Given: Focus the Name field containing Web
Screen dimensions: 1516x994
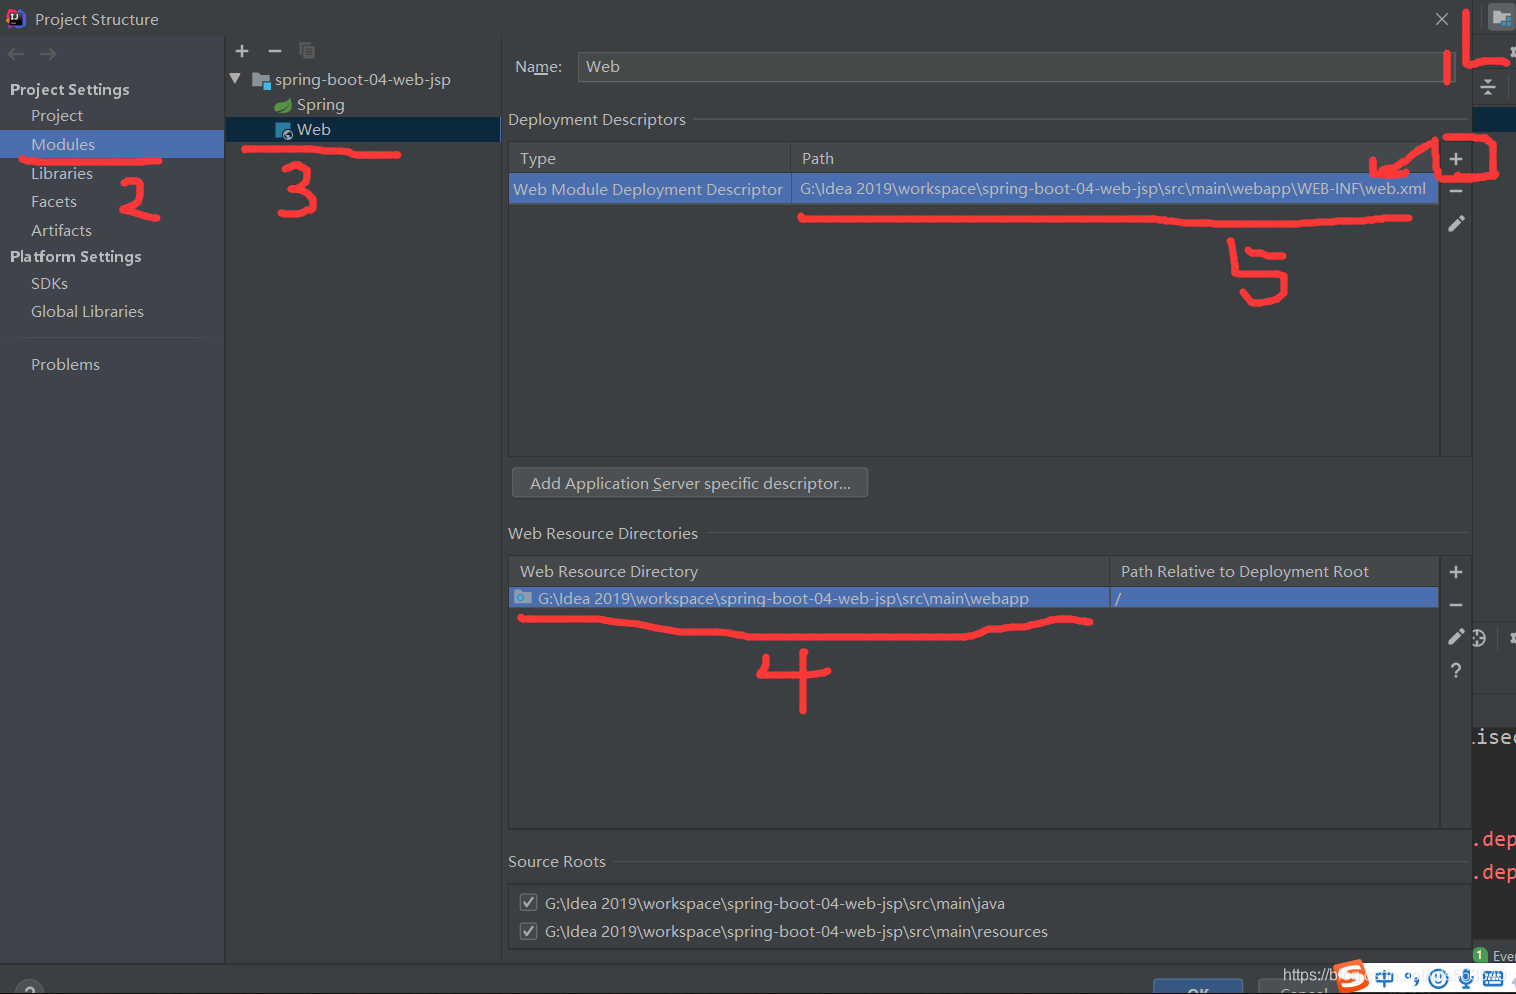Looking at the screenshot, I should coord(1011,67).
